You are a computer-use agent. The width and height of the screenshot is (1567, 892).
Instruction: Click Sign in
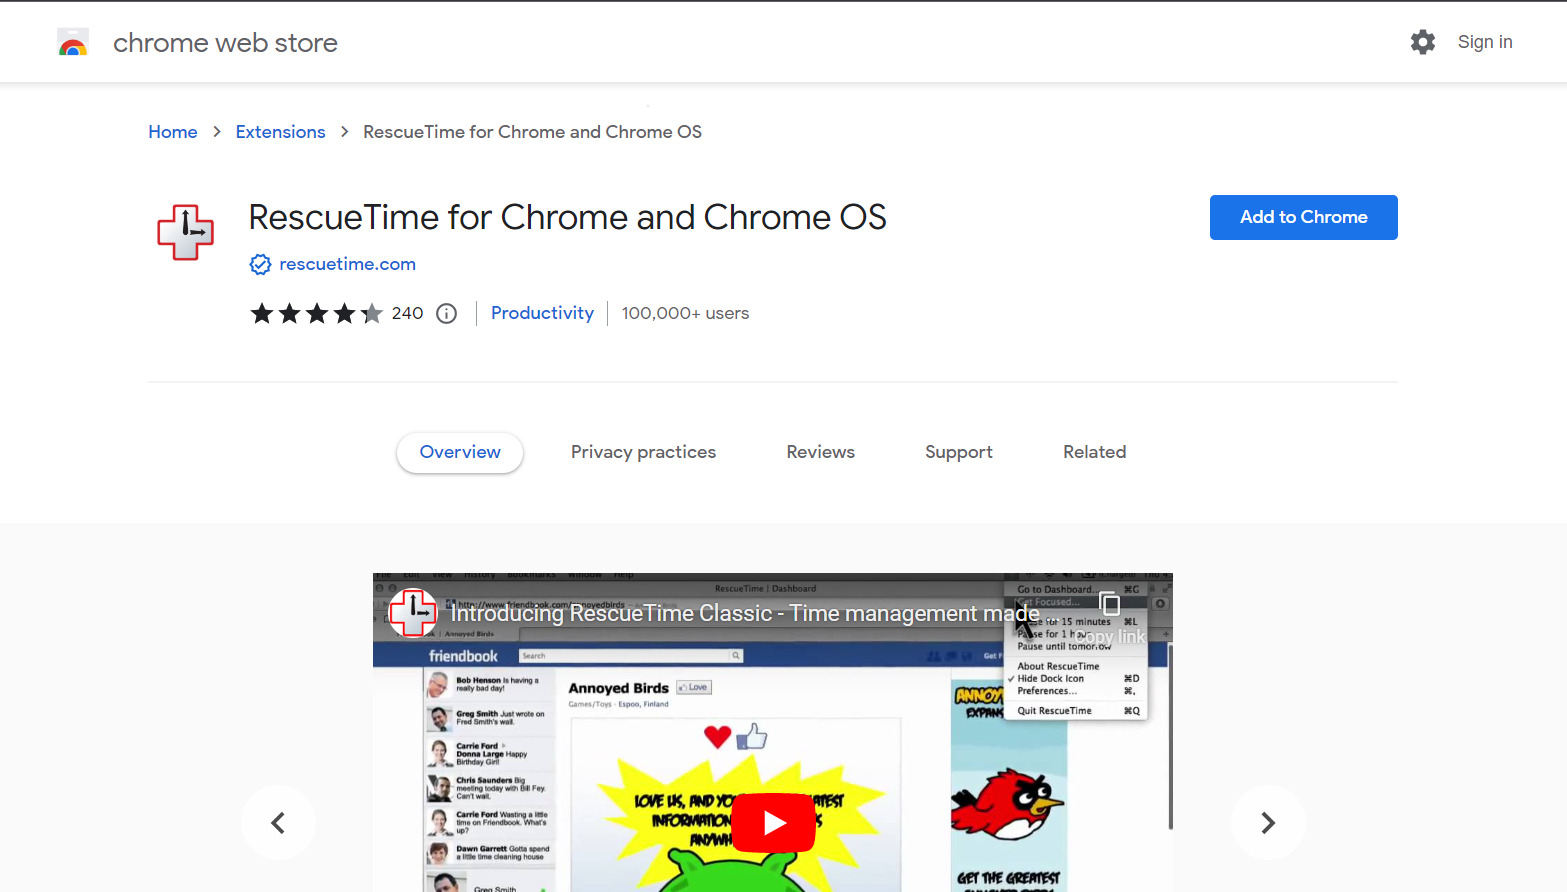coord(1484,42)
